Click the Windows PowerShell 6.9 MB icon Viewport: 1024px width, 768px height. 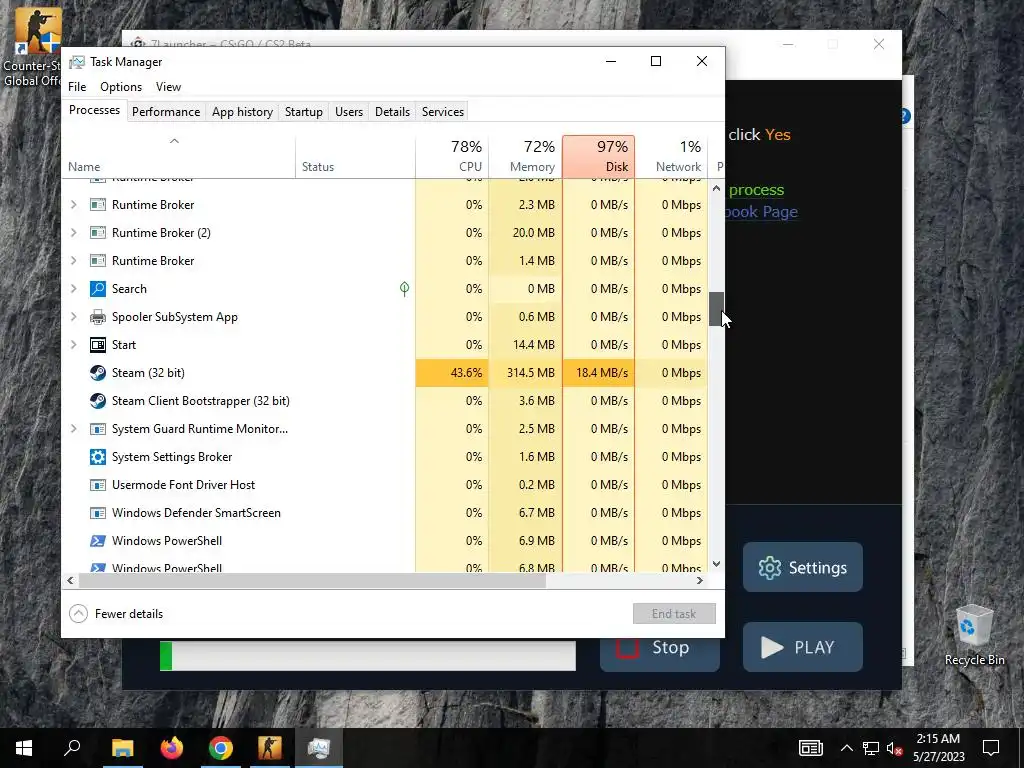(98, 541)
